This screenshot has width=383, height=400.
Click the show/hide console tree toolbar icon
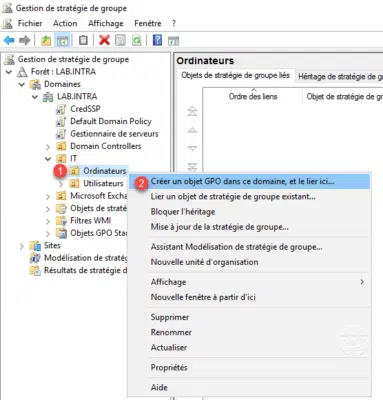pos(63,41)
